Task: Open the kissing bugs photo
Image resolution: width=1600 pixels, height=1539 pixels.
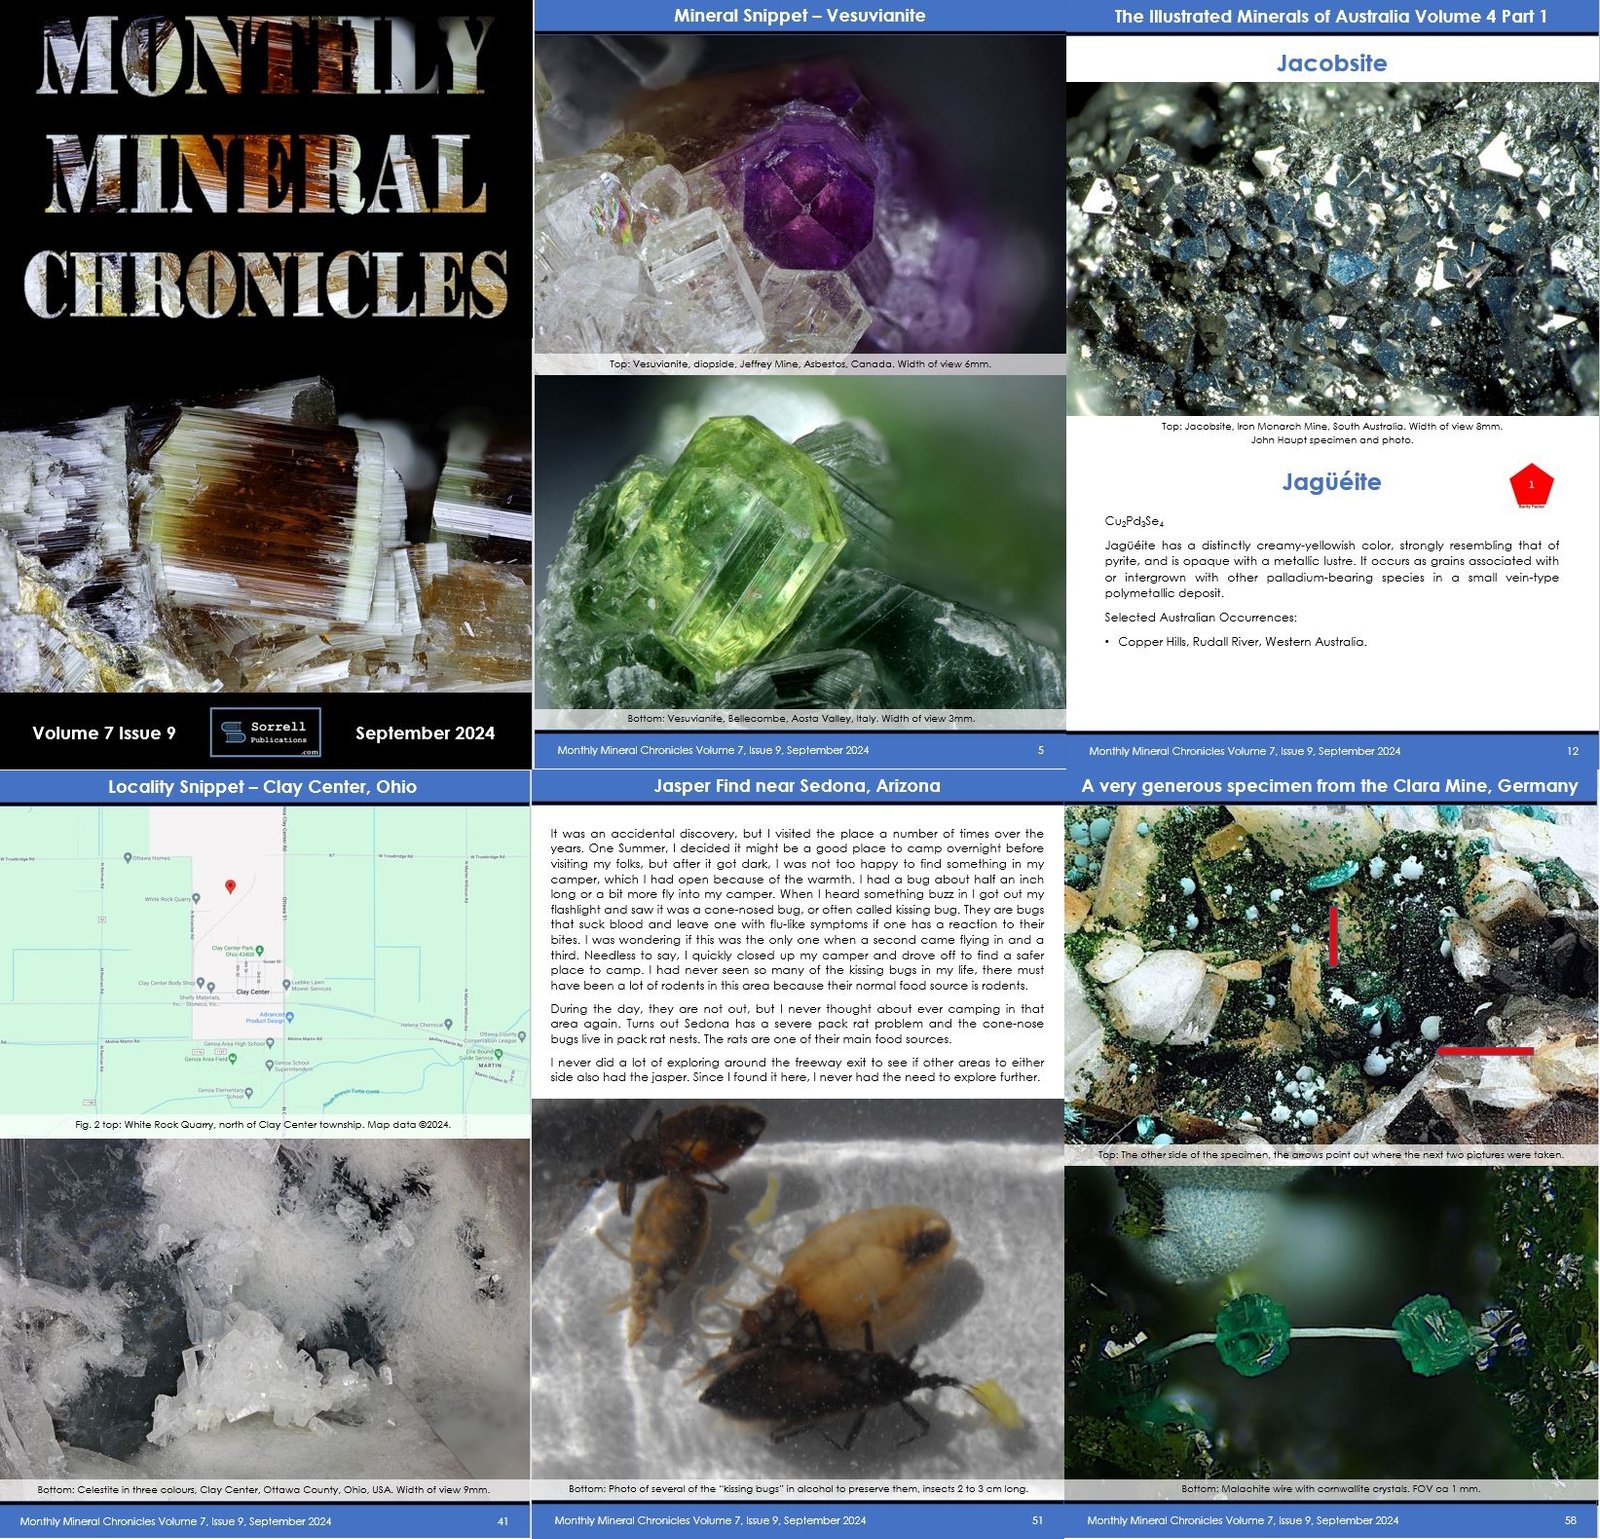Action: tap(797, 1288)
